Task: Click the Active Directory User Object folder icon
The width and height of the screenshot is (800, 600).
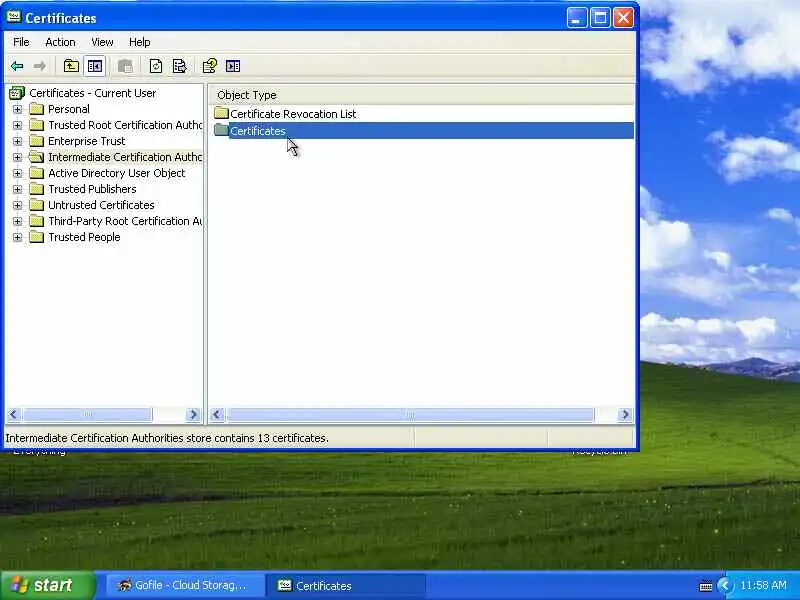Action: pyautogui.click(x=36, y=173)
